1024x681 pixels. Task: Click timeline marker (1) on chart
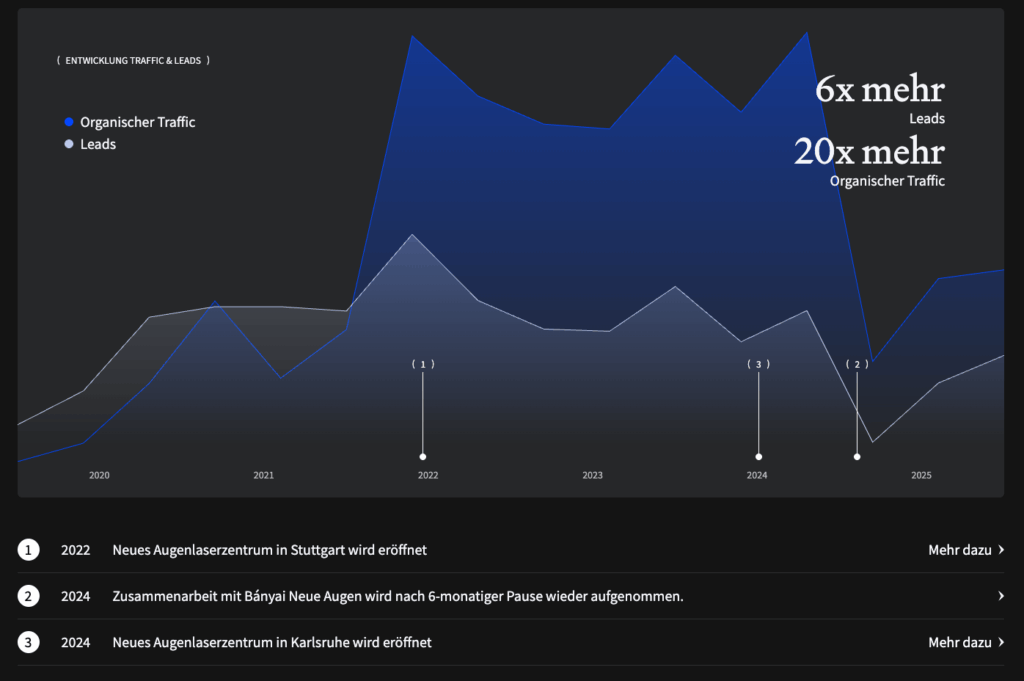pyautogui.click(x=423, y=364)
